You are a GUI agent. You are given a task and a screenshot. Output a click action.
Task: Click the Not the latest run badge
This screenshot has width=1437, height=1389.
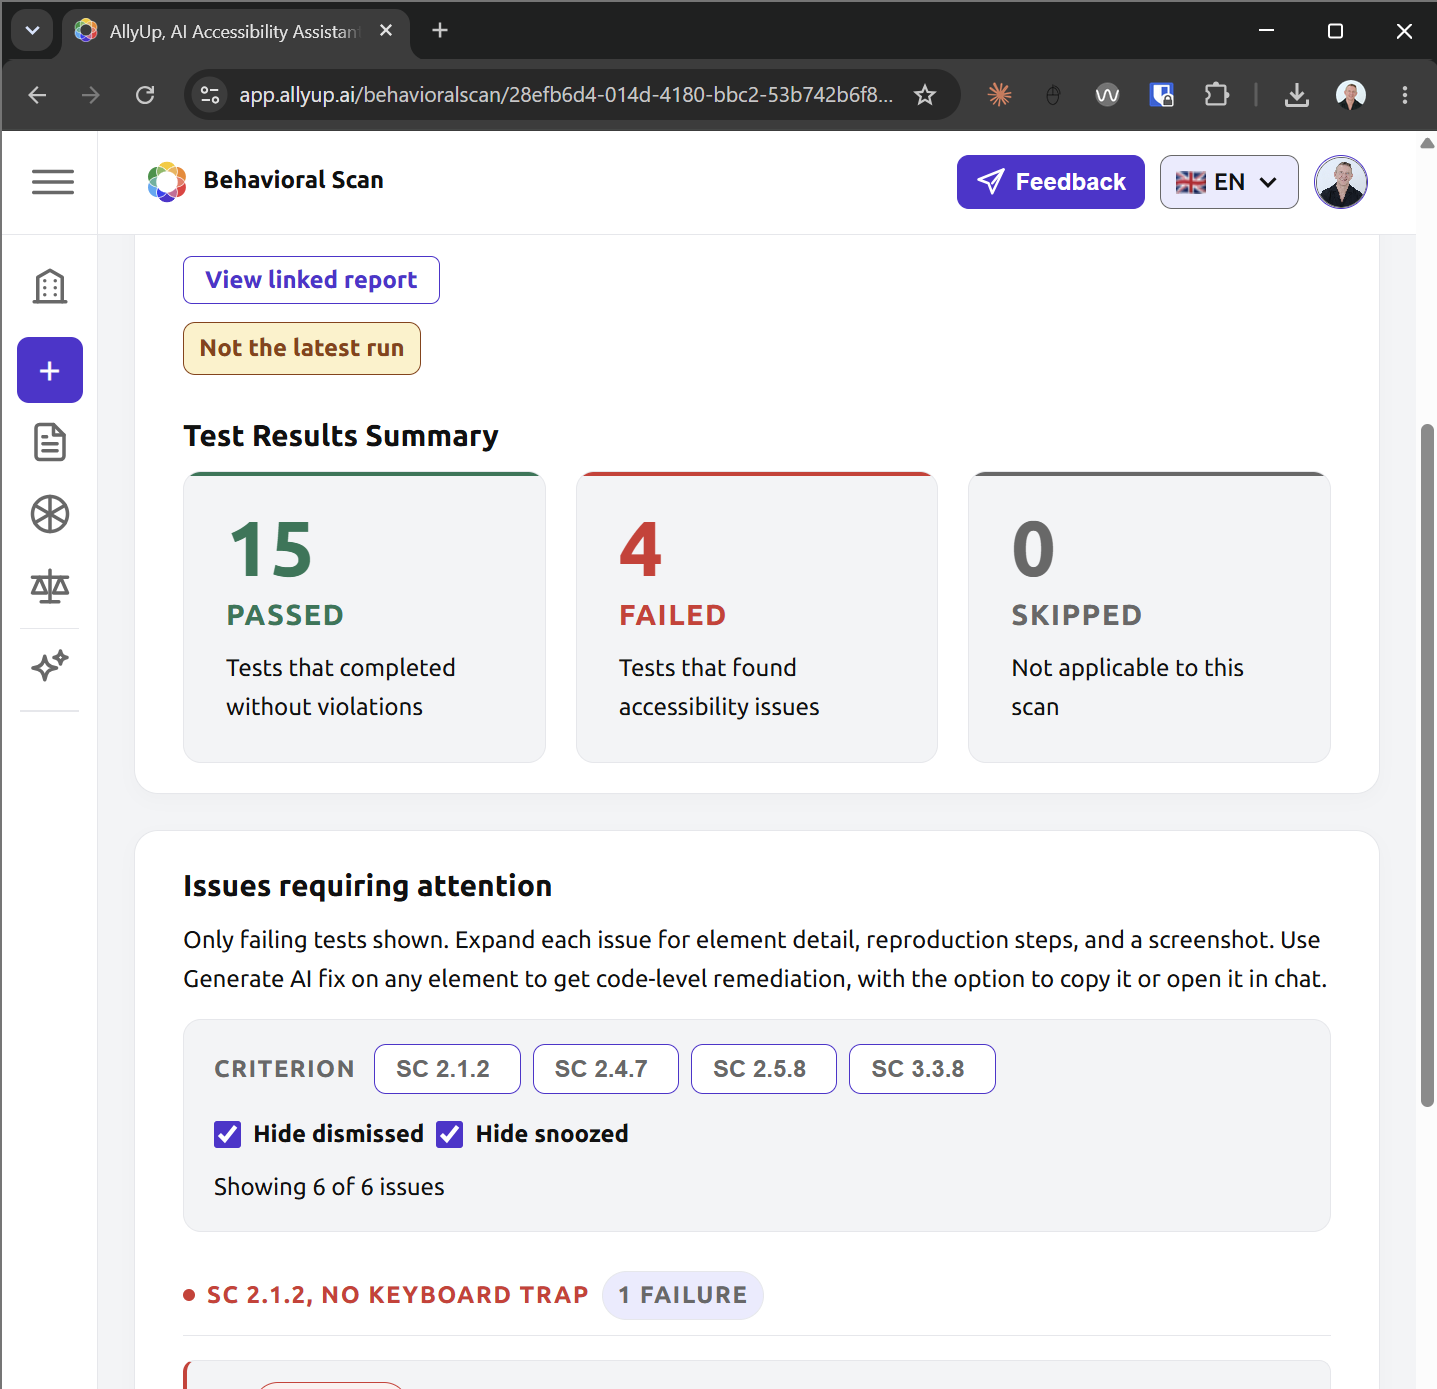click(x=302, y=348)
